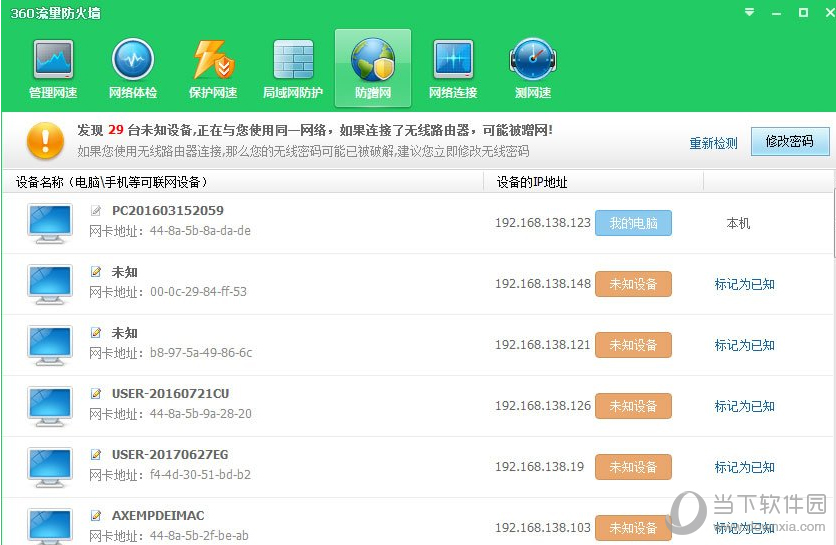Edit name pencil icon for PC201603152059
This screenshot has width=836, height=545.
pos(96,211)
